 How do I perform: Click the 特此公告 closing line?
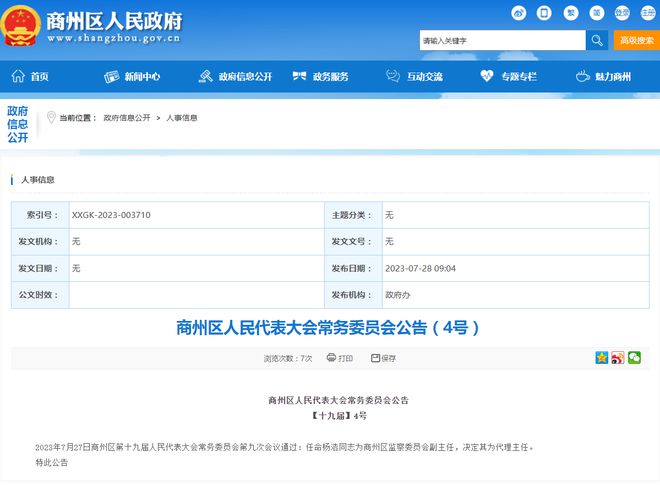[x=52, y=463]
